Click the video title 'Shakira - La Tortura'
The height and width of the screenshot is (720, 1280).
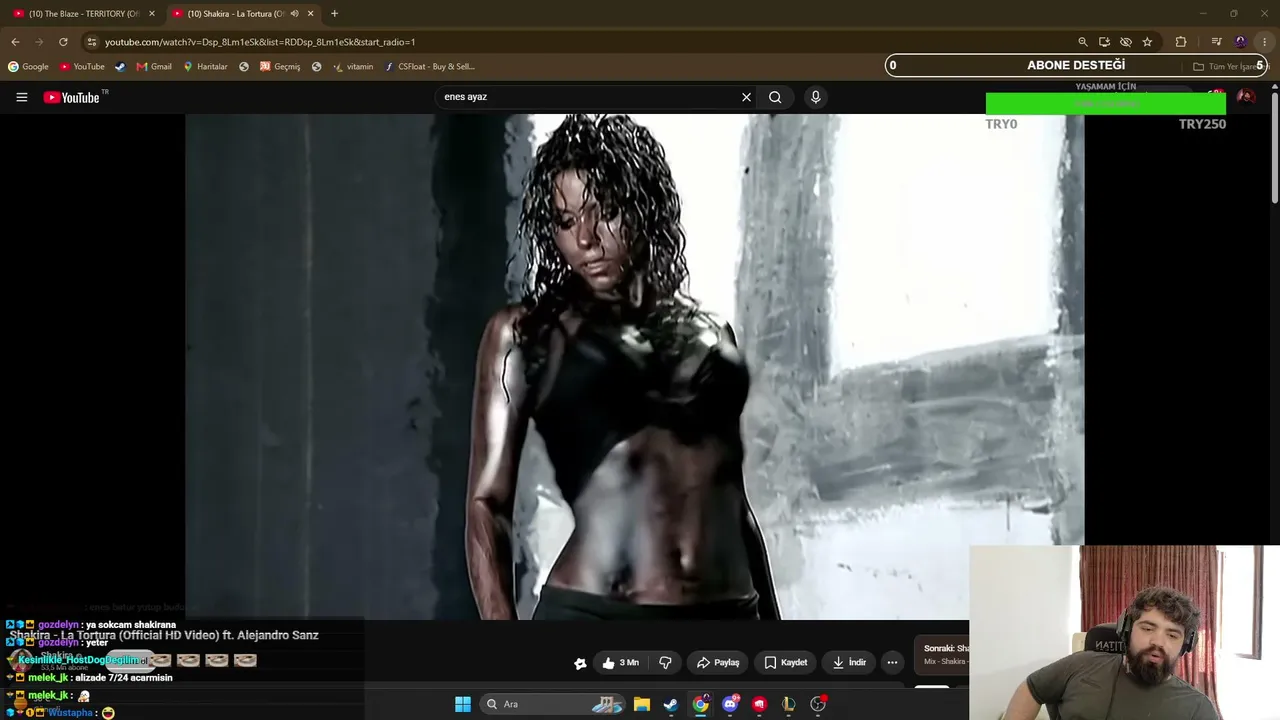click(164, 635)
